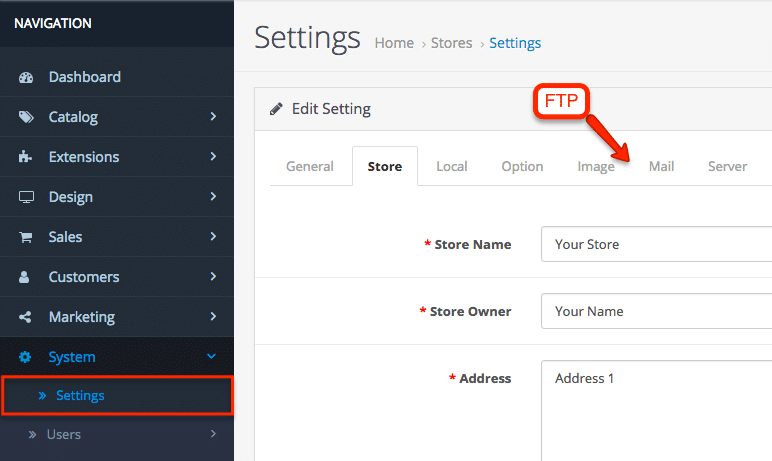The height and width of the screenshot is (461, 772).
Task: Click the Catalog tags icon
Action: 26,117
